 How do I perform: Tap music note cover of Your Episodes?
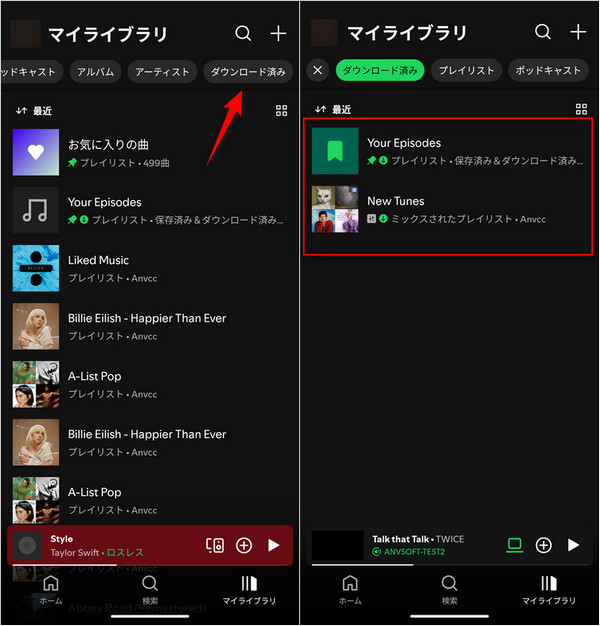(x=36, y=210)
